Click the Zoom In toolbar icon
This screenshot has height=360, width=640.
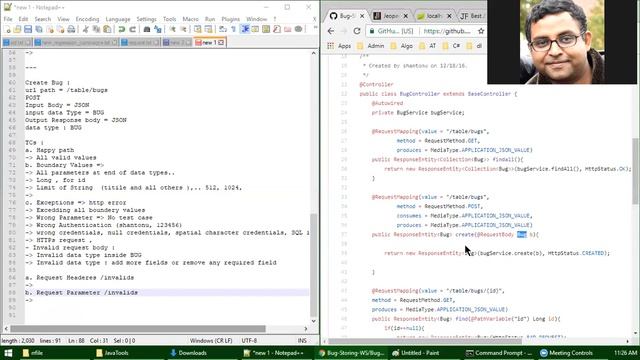coord(173,29)
